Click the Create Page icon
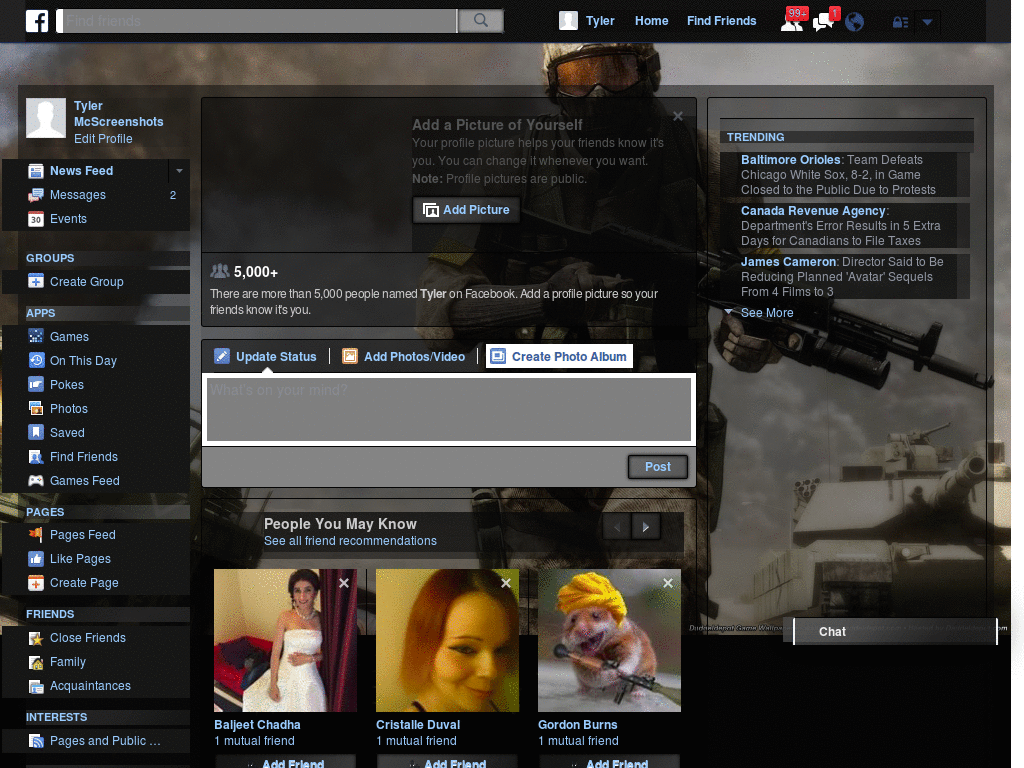This screenshot has height=768, width=1024. coord(36,583)
